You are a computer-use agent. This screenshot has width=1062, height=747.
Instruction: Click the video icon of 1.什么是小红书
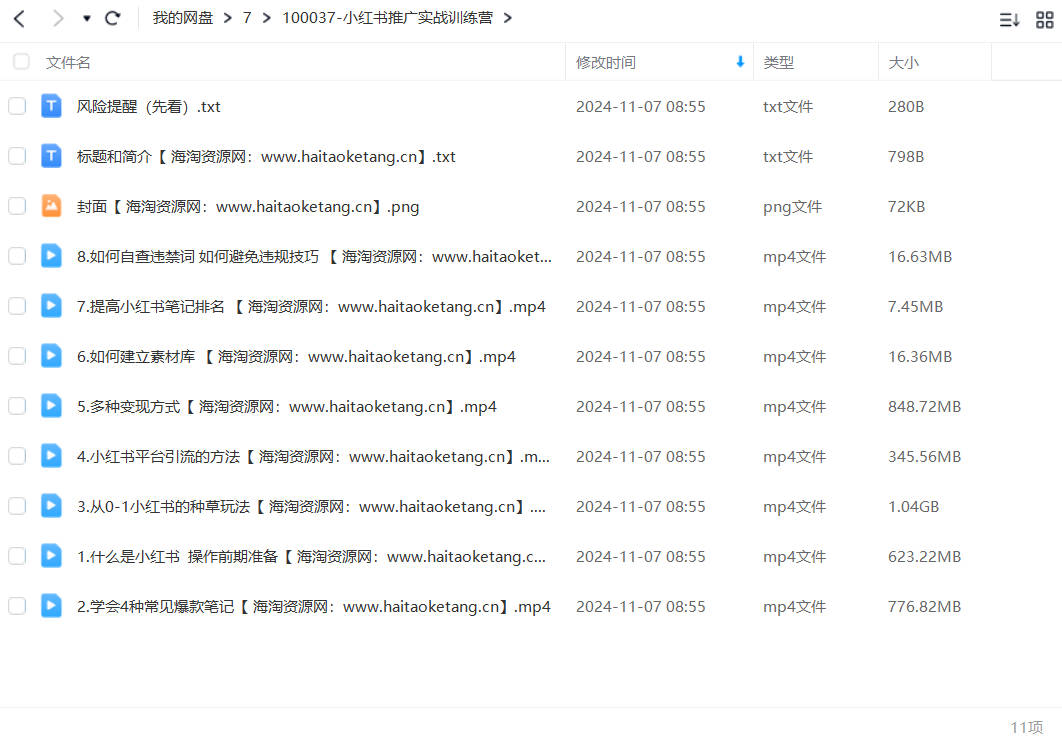click(51, 555)
